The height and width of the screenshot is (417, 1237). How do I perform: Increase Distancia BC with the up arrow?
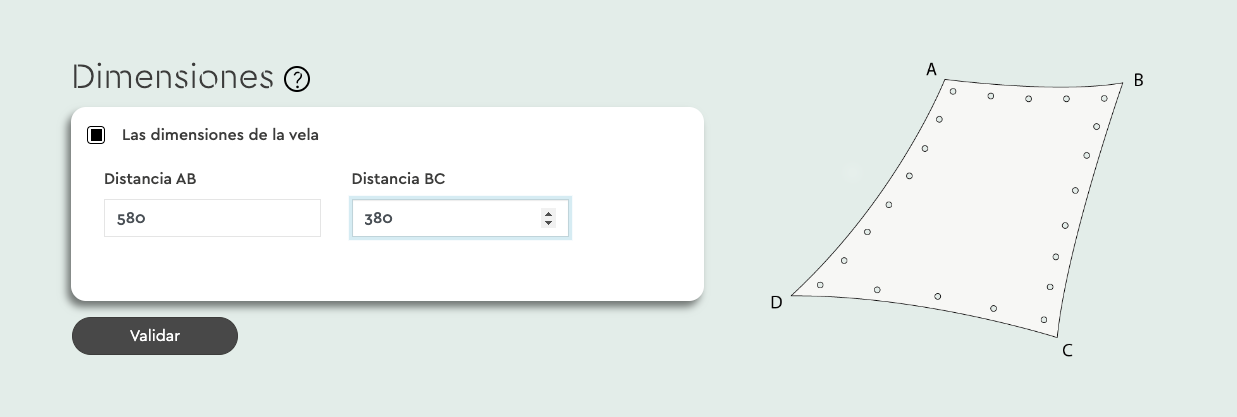548,213
